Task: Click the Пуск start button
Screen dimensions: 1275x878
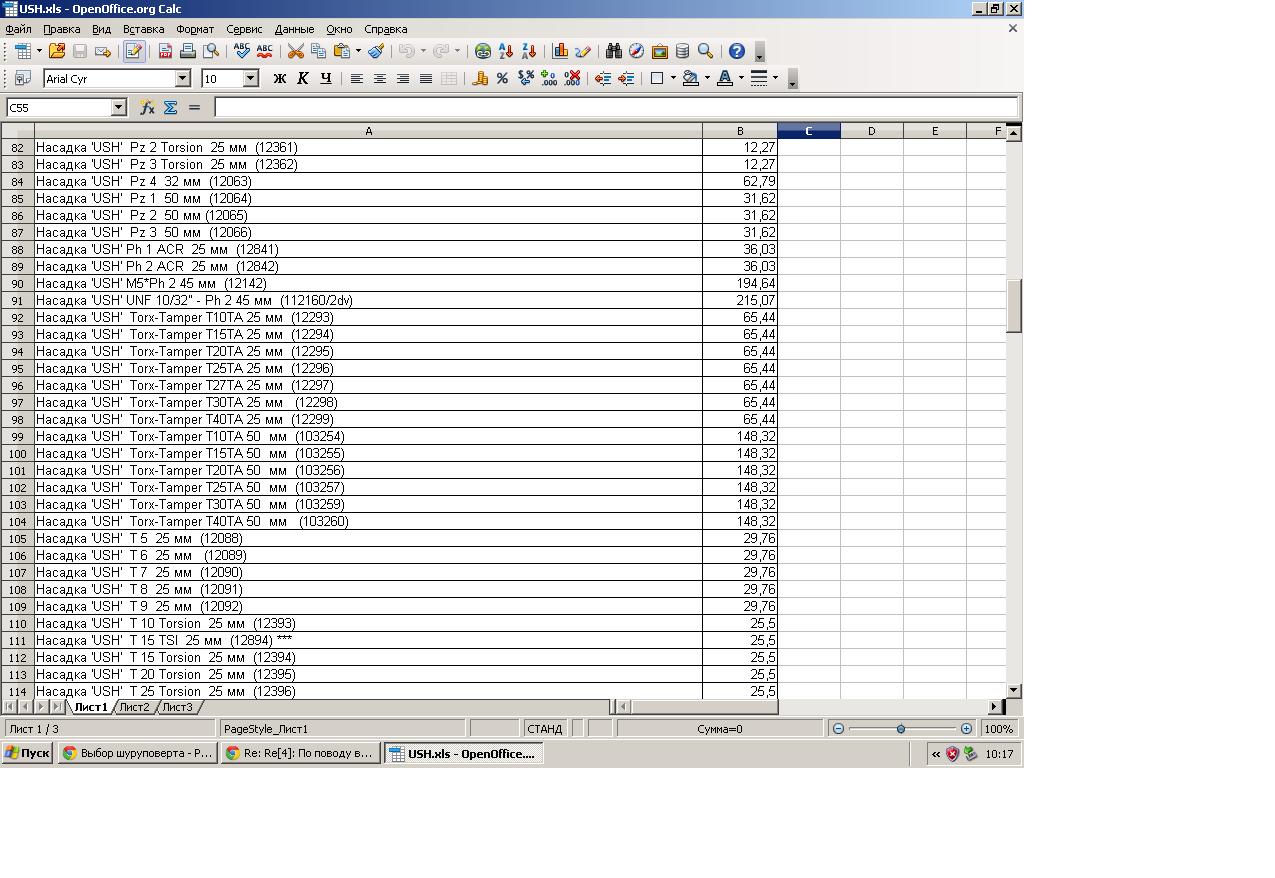Action: click(x=27, y=754)
